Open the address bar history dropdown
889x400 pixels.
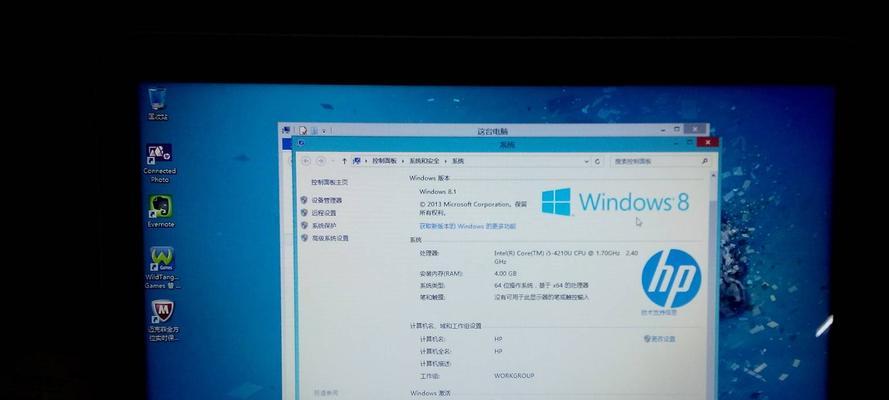pyautogui.click(x=587, y=161)
